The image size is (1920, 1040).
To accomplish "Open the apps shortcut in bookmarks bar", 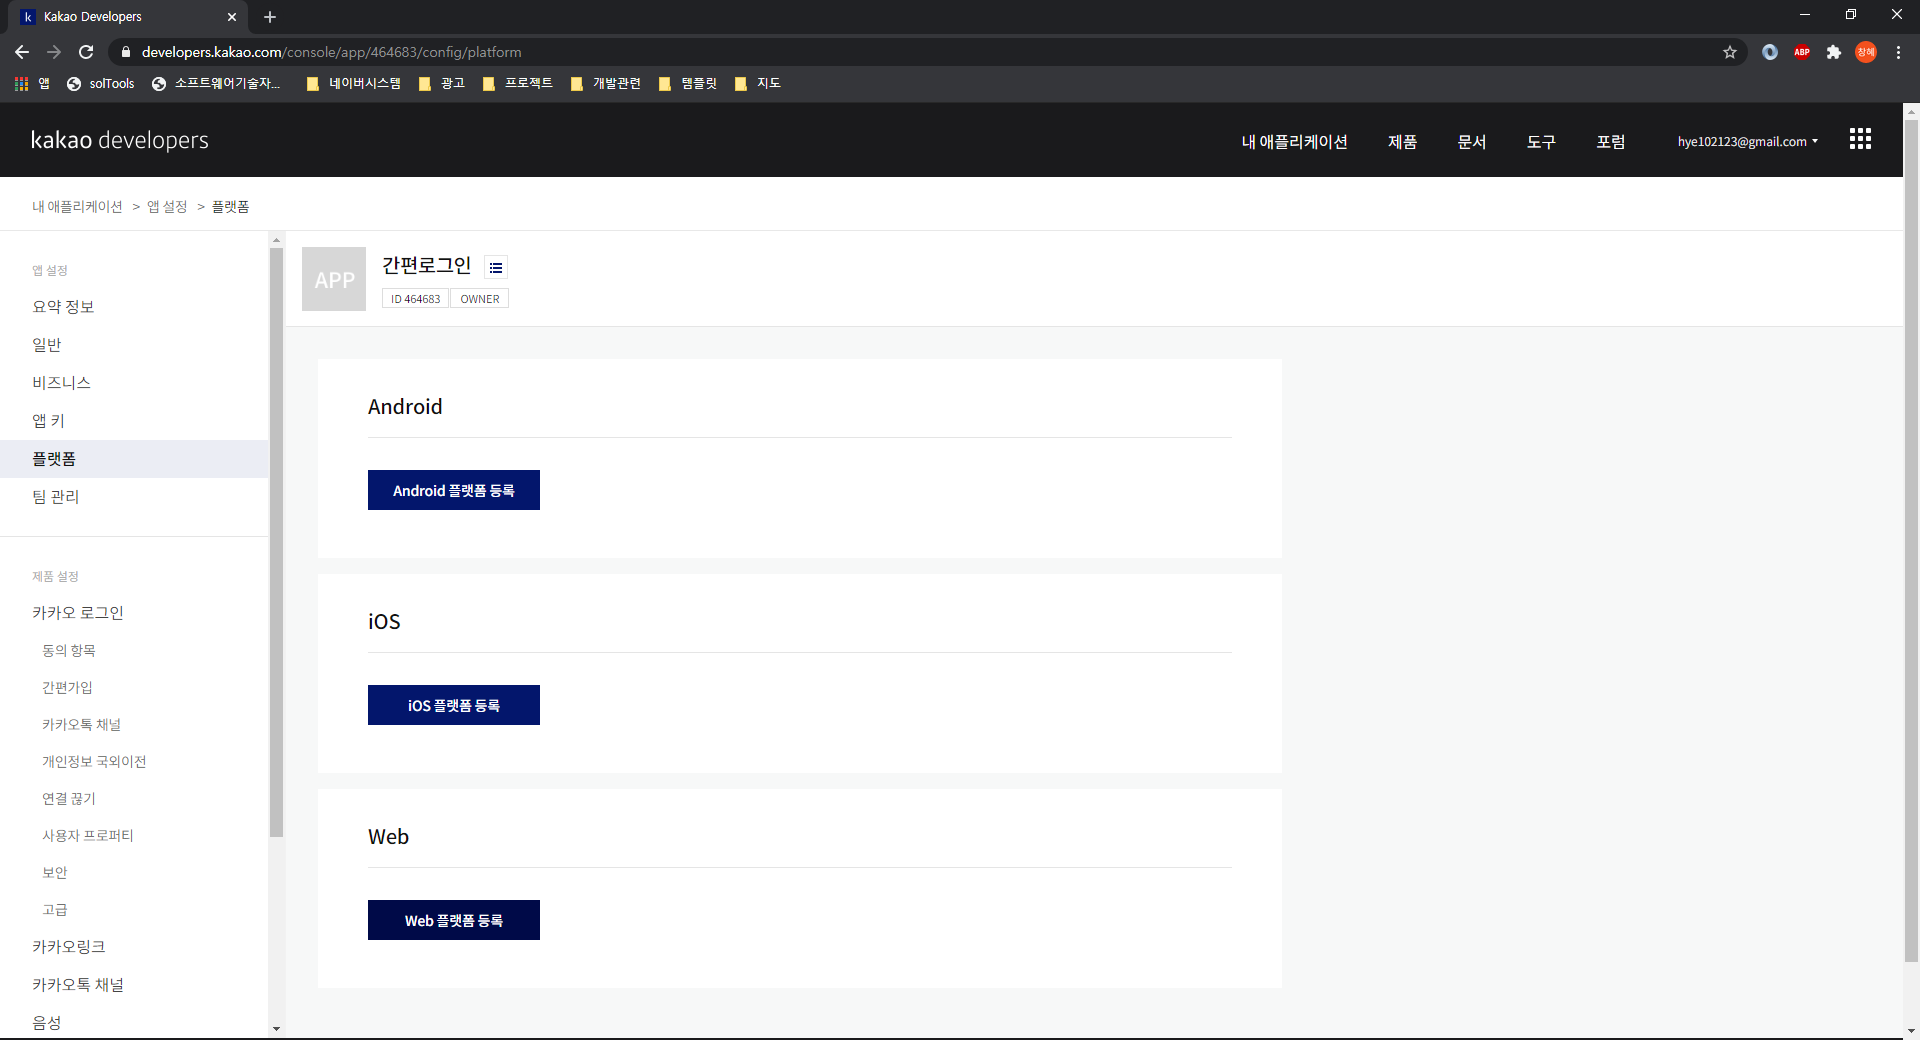I will click(32, 83).
